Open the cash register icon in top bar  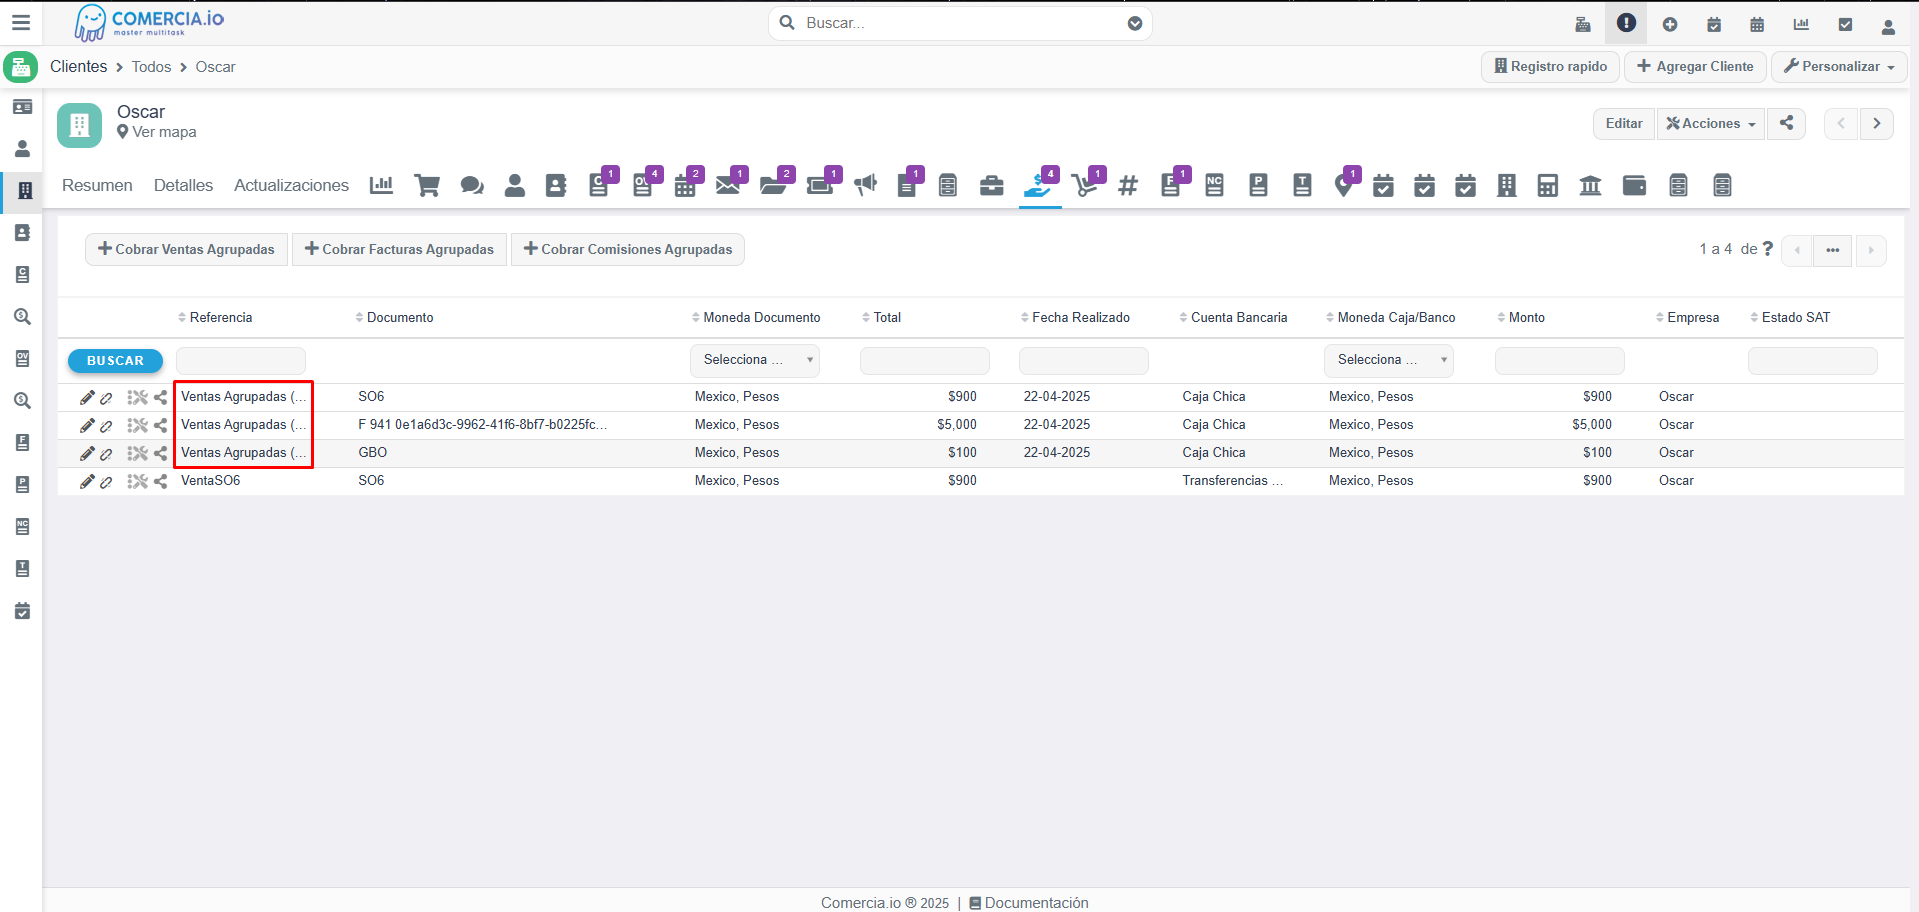tap(1583, 24)
